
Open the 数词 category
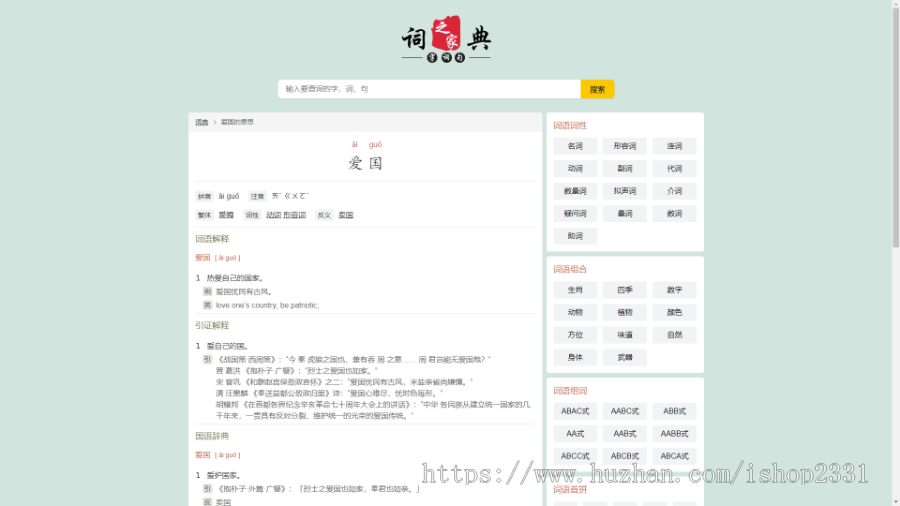tap(674, 213)
